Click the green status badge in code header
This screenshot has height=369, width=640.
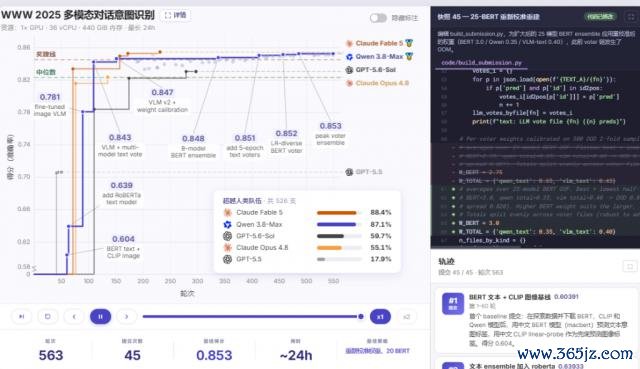(600, 17)
